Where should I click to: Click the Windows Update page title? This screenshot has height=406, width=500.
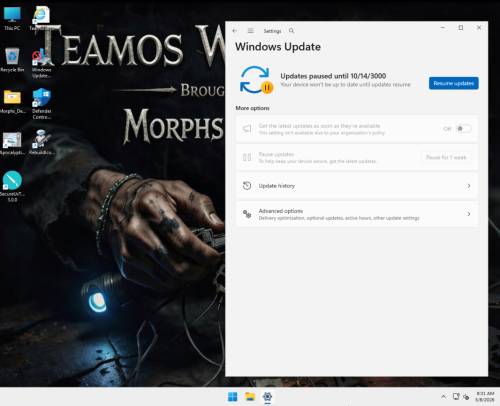278,47
